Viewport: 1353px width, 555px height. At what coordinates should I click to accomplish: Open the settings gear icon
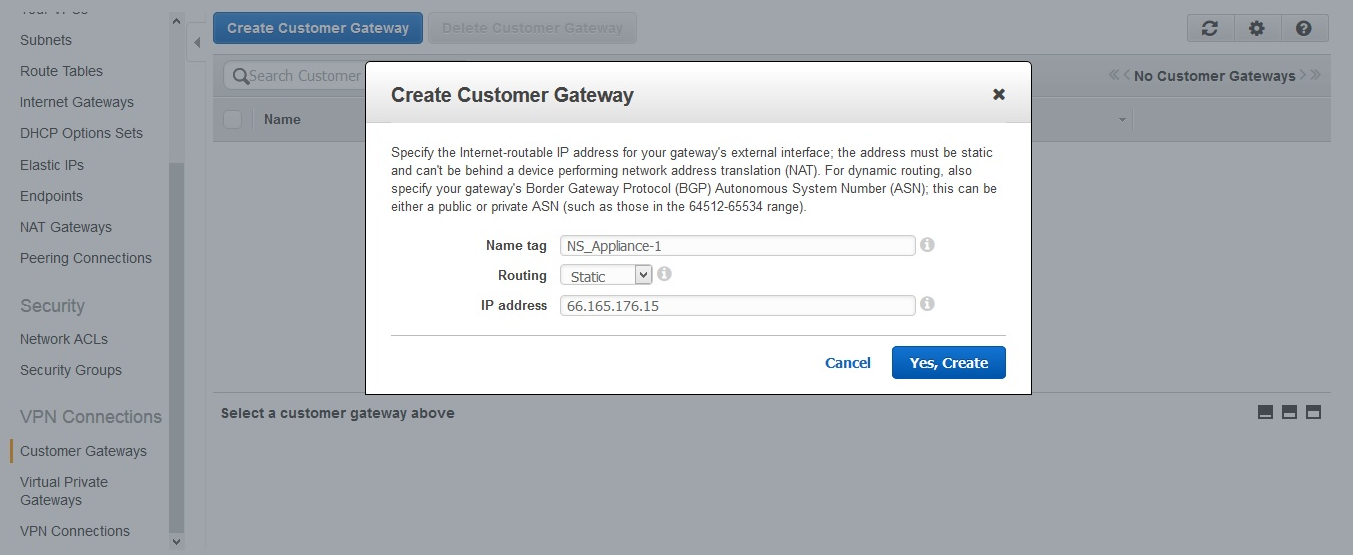(x=1257, y=28)
